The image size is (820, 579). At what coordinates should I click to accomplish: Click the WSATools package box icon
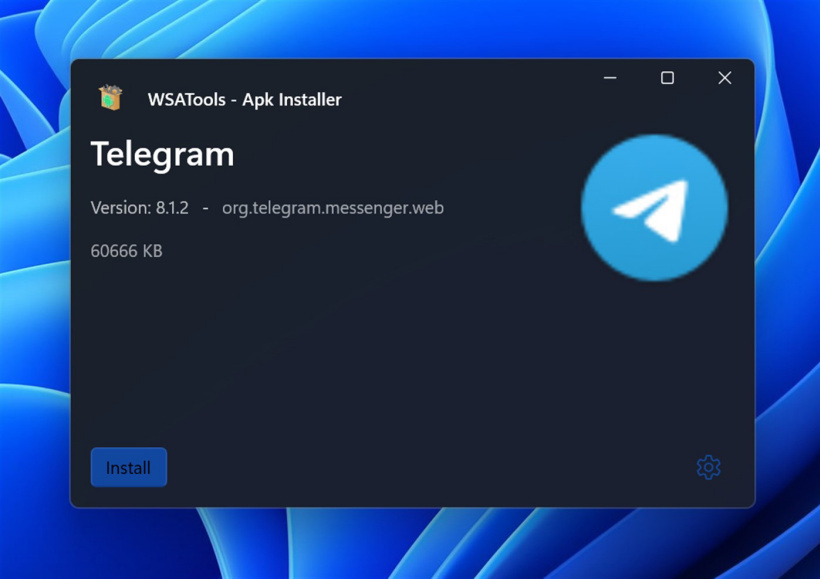click(x=110, y=97)
